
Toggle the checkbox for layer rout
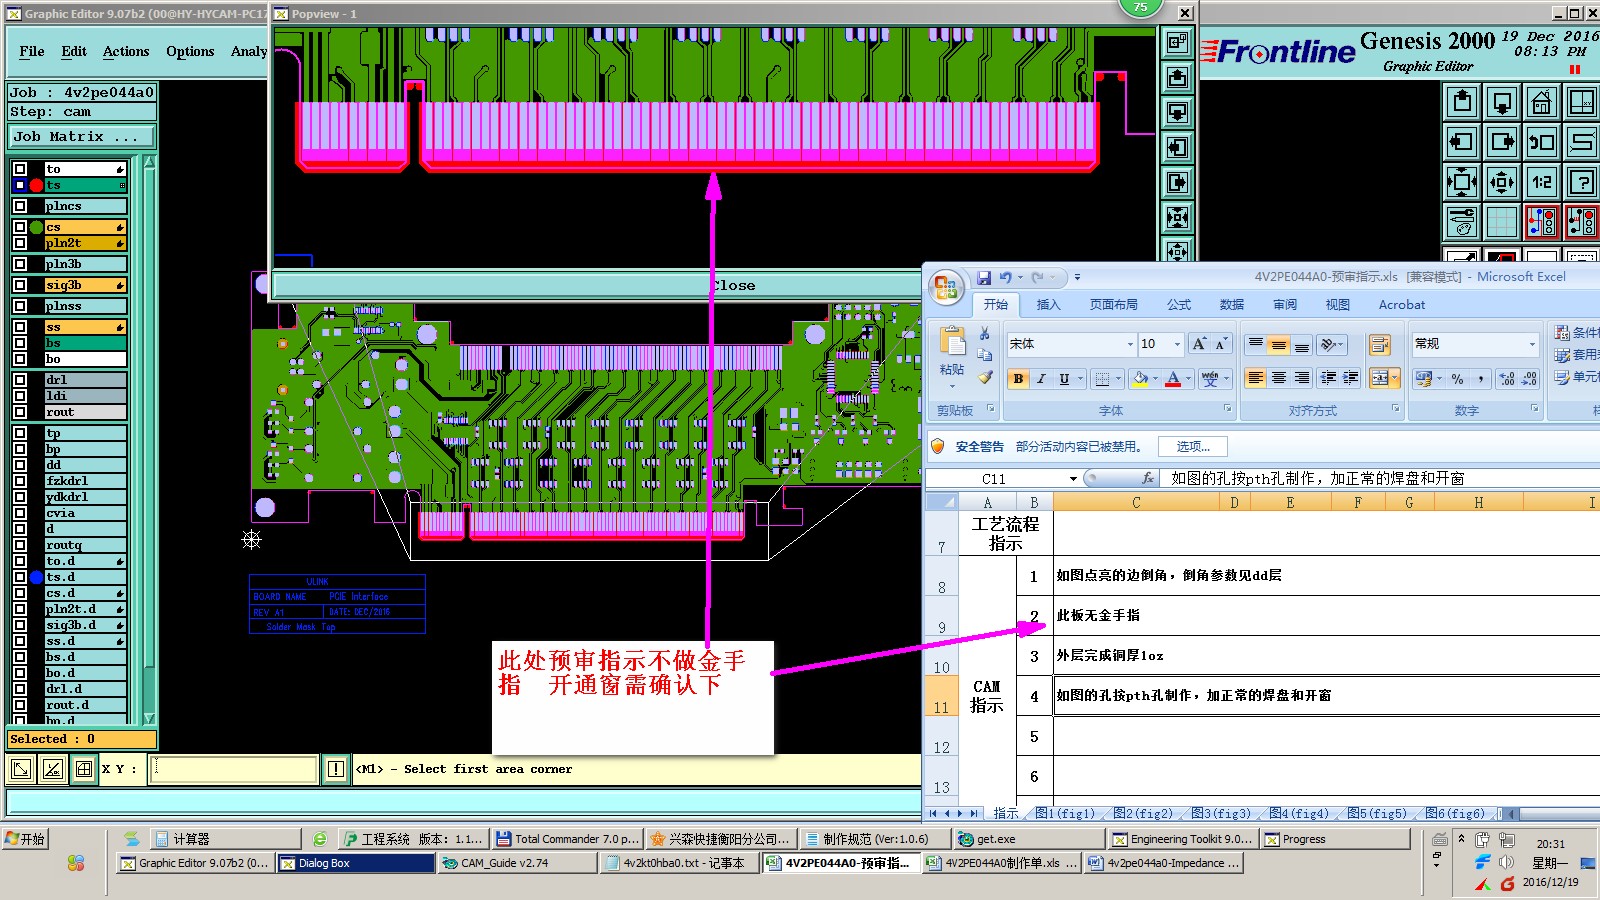point(20,412)
